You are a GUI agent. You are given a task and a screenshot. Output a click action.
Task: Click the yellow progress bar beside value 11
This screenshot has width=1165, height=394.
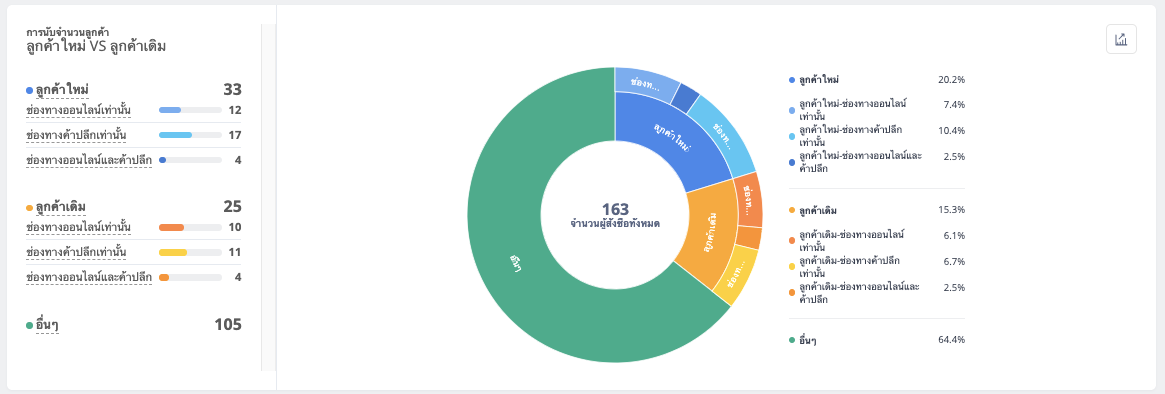click(x=190, y=252)
